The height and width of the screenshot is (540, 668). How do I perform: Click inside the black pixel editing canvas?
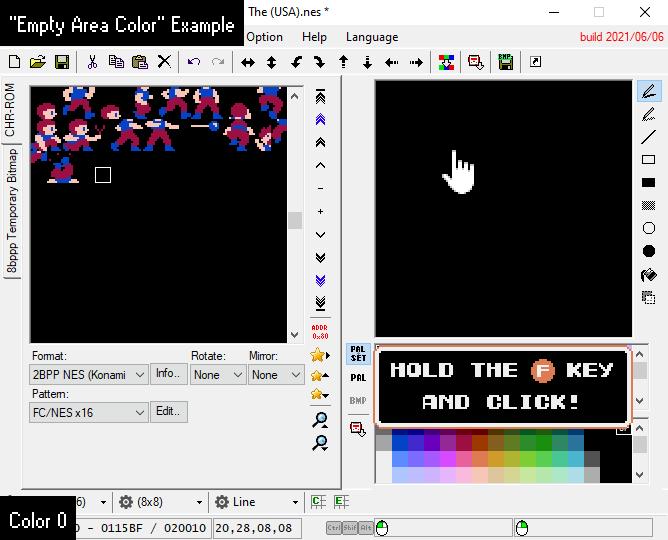tap(504, 209)
